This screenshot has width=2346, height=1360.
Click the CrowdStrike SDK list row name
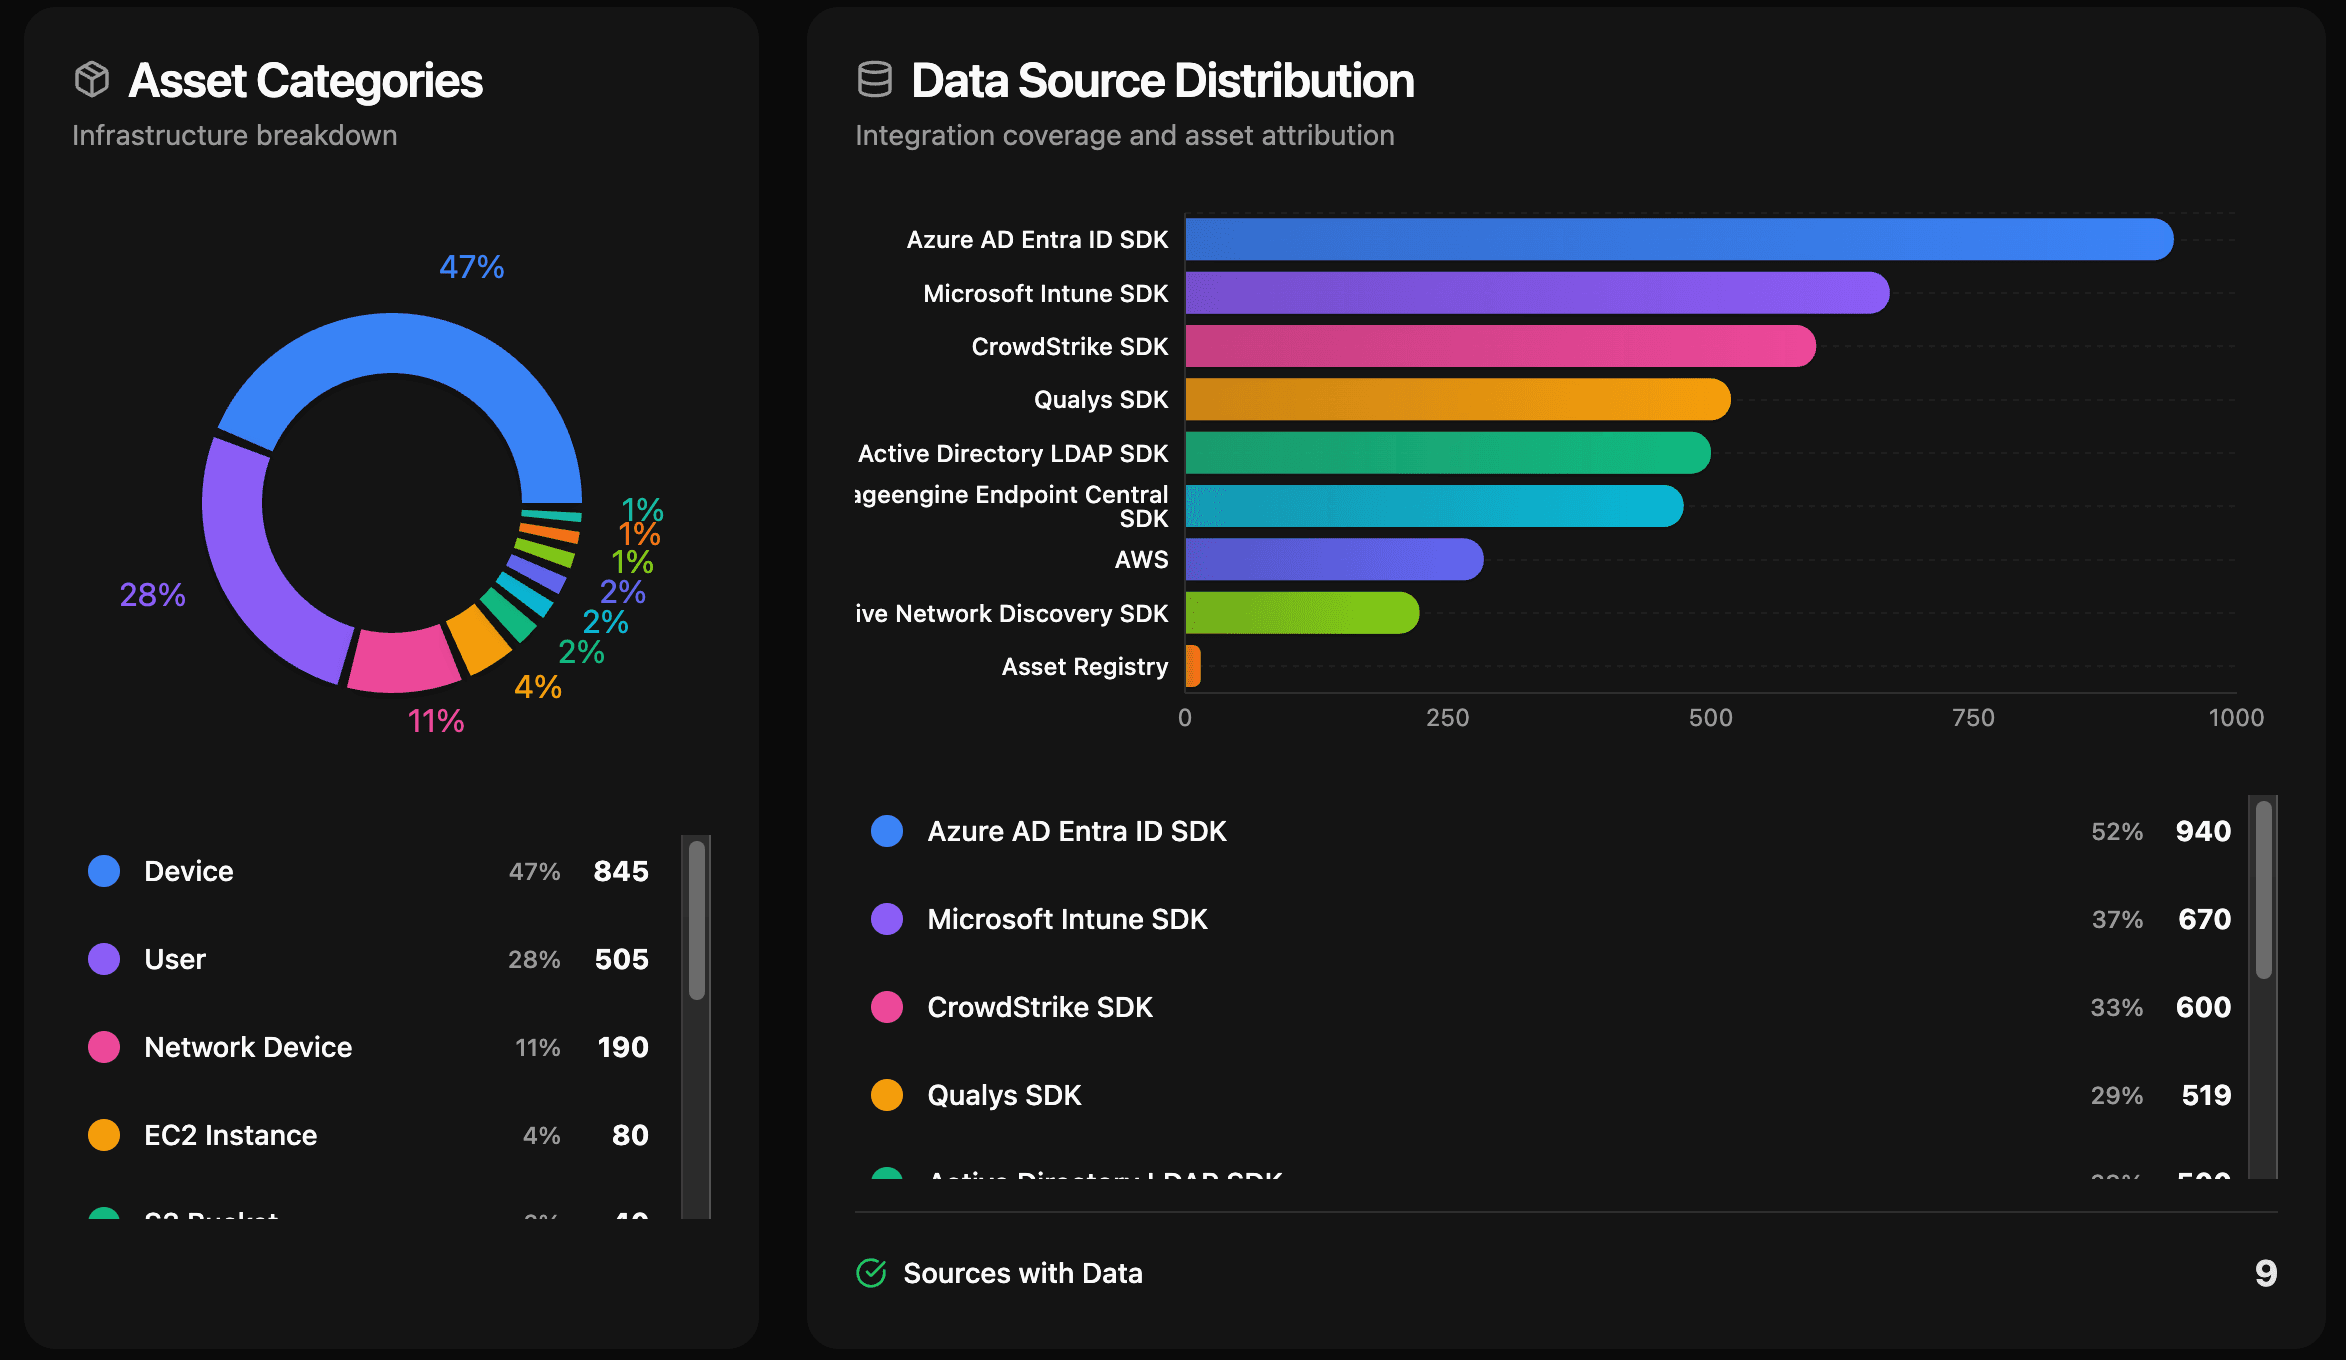(x=1040, y=1007)
